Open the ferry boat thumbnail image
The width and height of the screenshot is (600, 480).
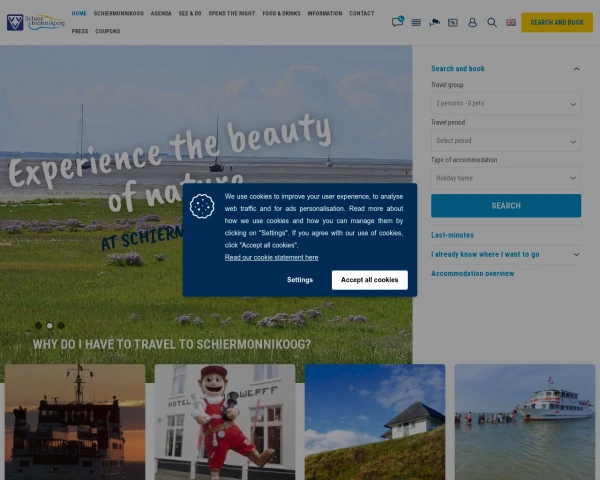pyautogui.click(x=75, y=420)
